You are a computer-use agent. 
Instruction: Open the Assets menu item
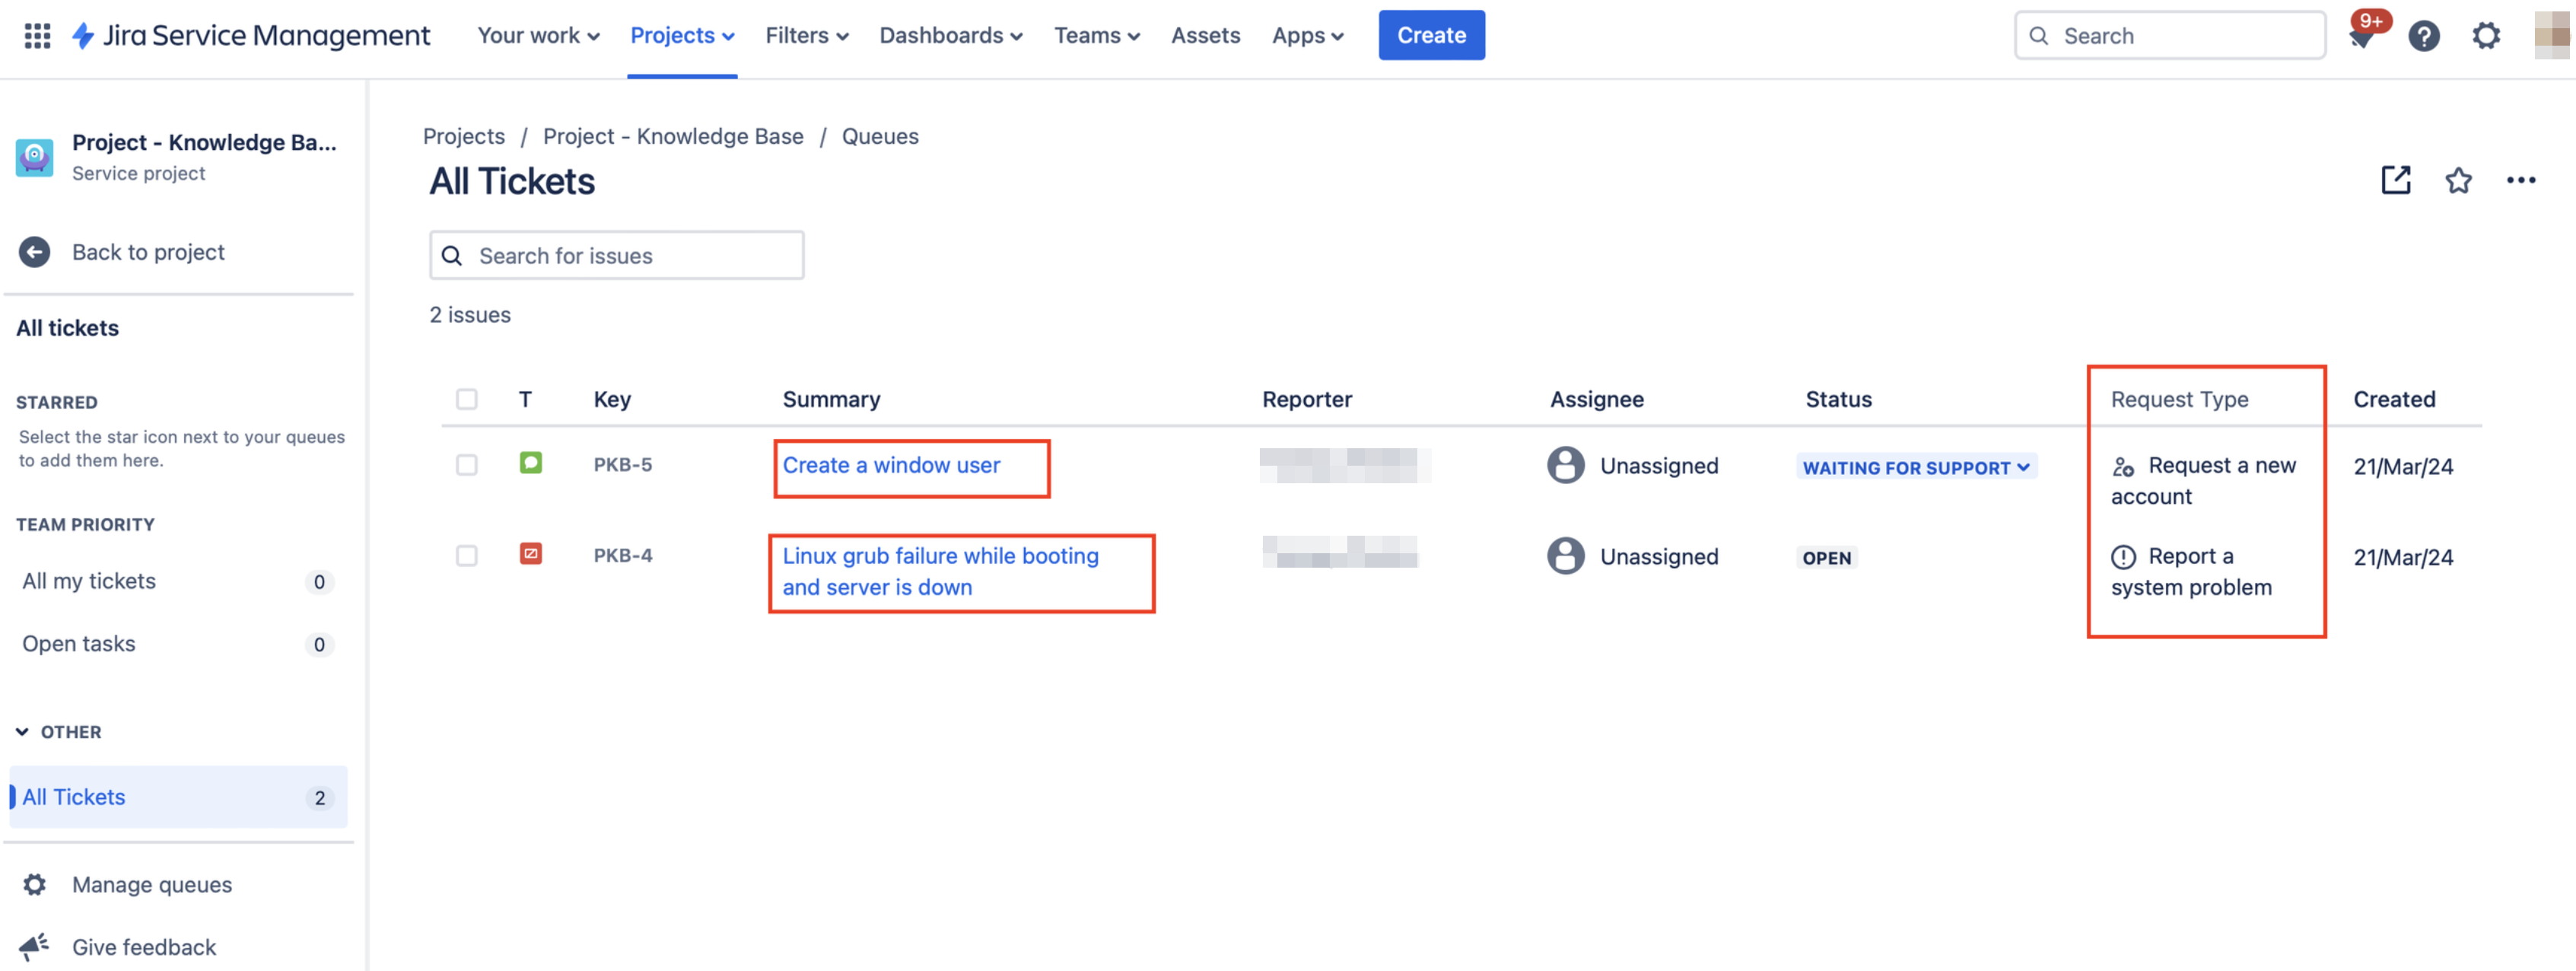[1205, 36]
